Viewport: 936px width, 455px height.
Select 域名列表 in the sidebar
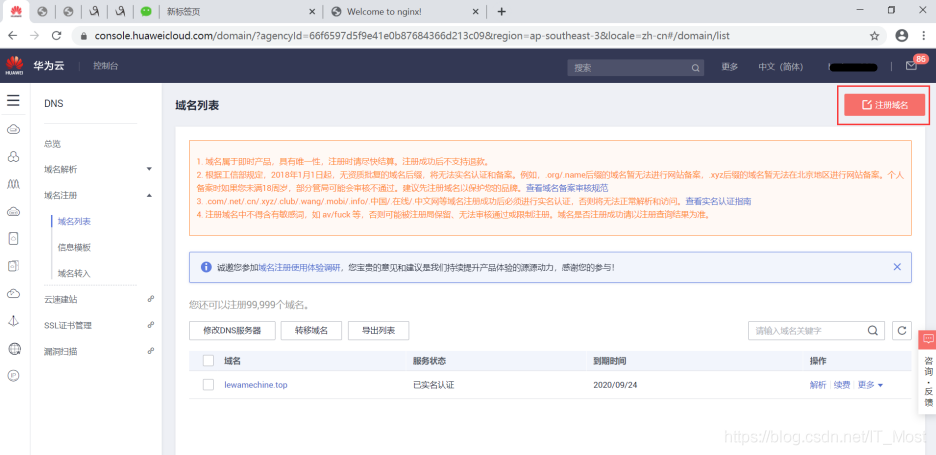click(75, 222)
